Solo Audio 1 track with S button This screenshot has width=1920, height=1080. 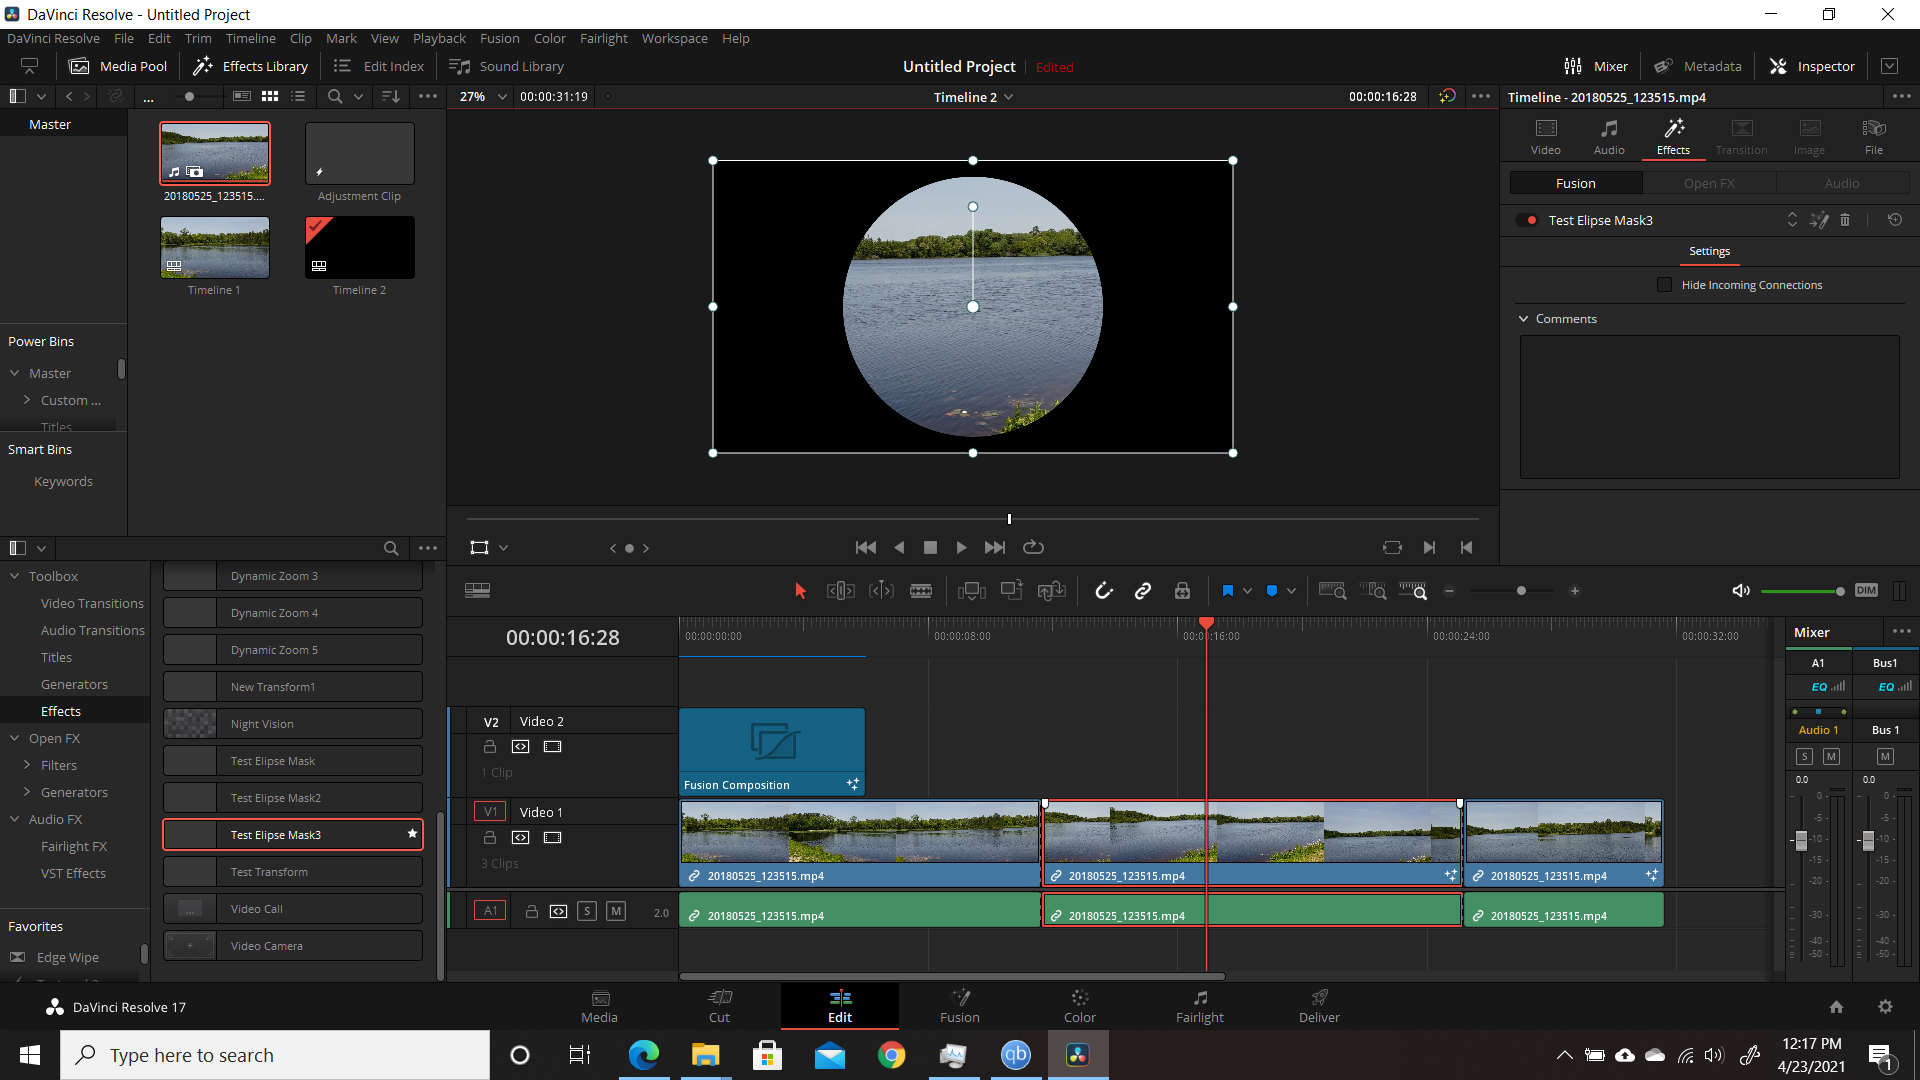point(587,911)
